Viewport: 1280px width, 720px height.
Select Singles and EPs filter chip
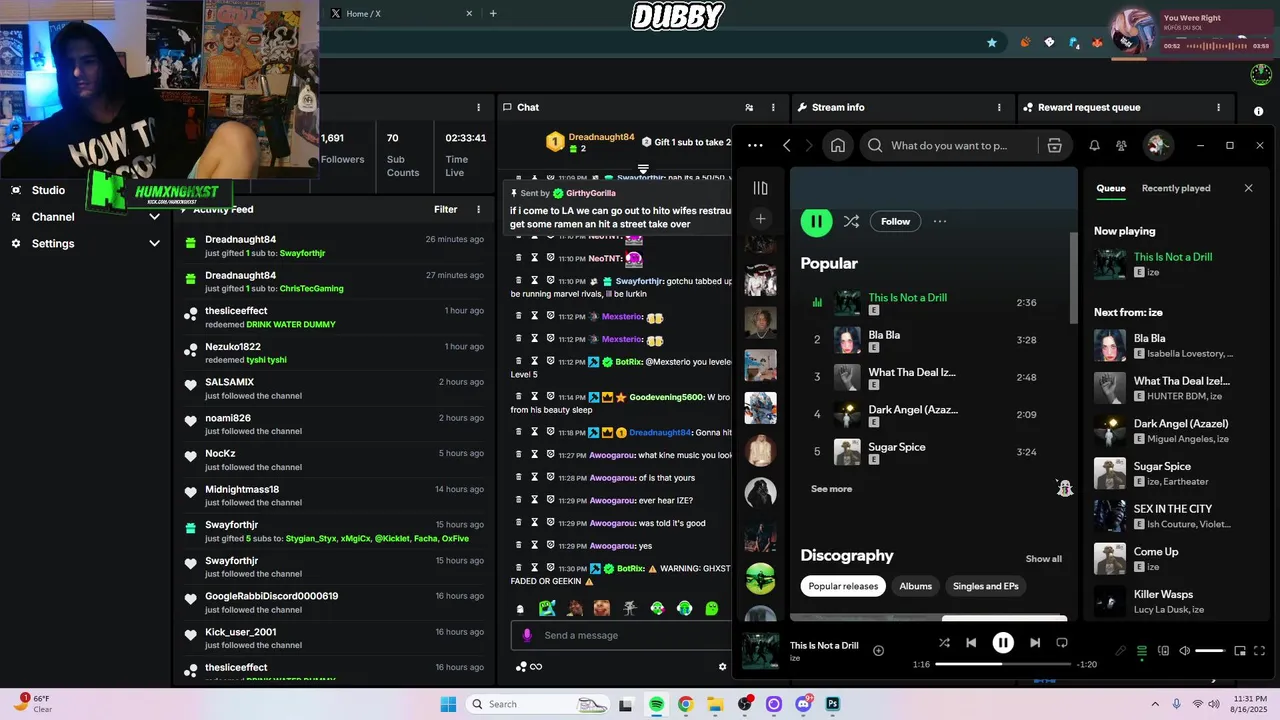(x=985, y=586)
